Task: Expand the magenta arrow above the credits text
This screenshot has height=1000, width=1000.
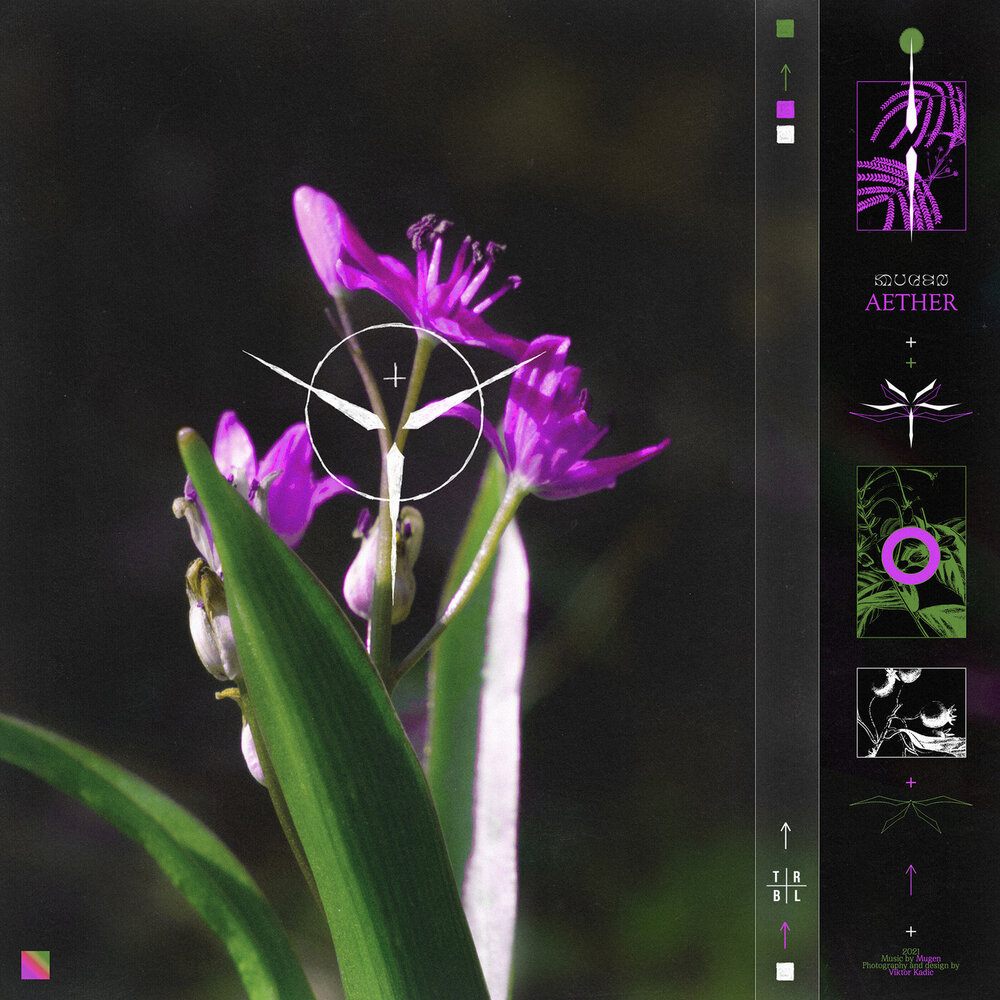Action: (x=911, y=879)
